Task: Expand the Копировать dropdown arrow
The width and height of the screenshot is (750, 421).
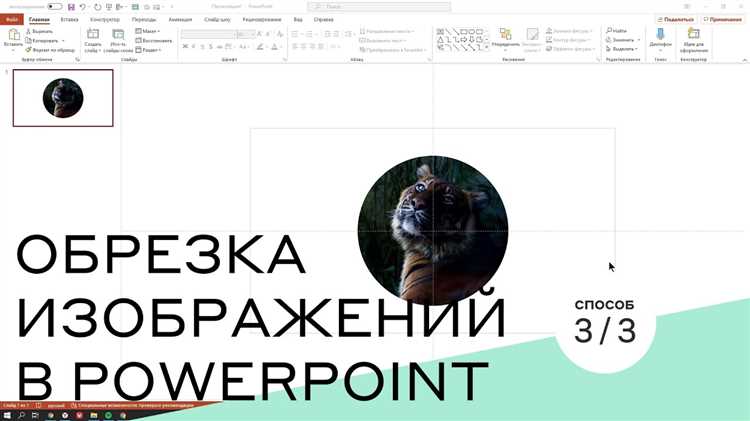Action: (63, 41)
